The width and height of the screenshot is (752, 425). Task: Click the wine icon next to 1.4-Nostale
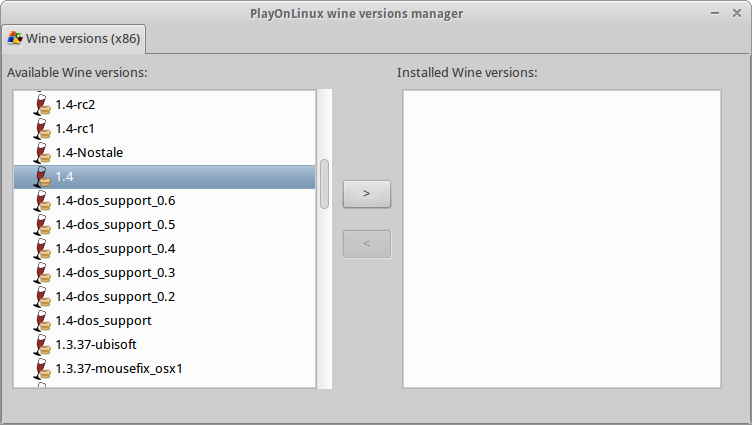pos(42,153)
